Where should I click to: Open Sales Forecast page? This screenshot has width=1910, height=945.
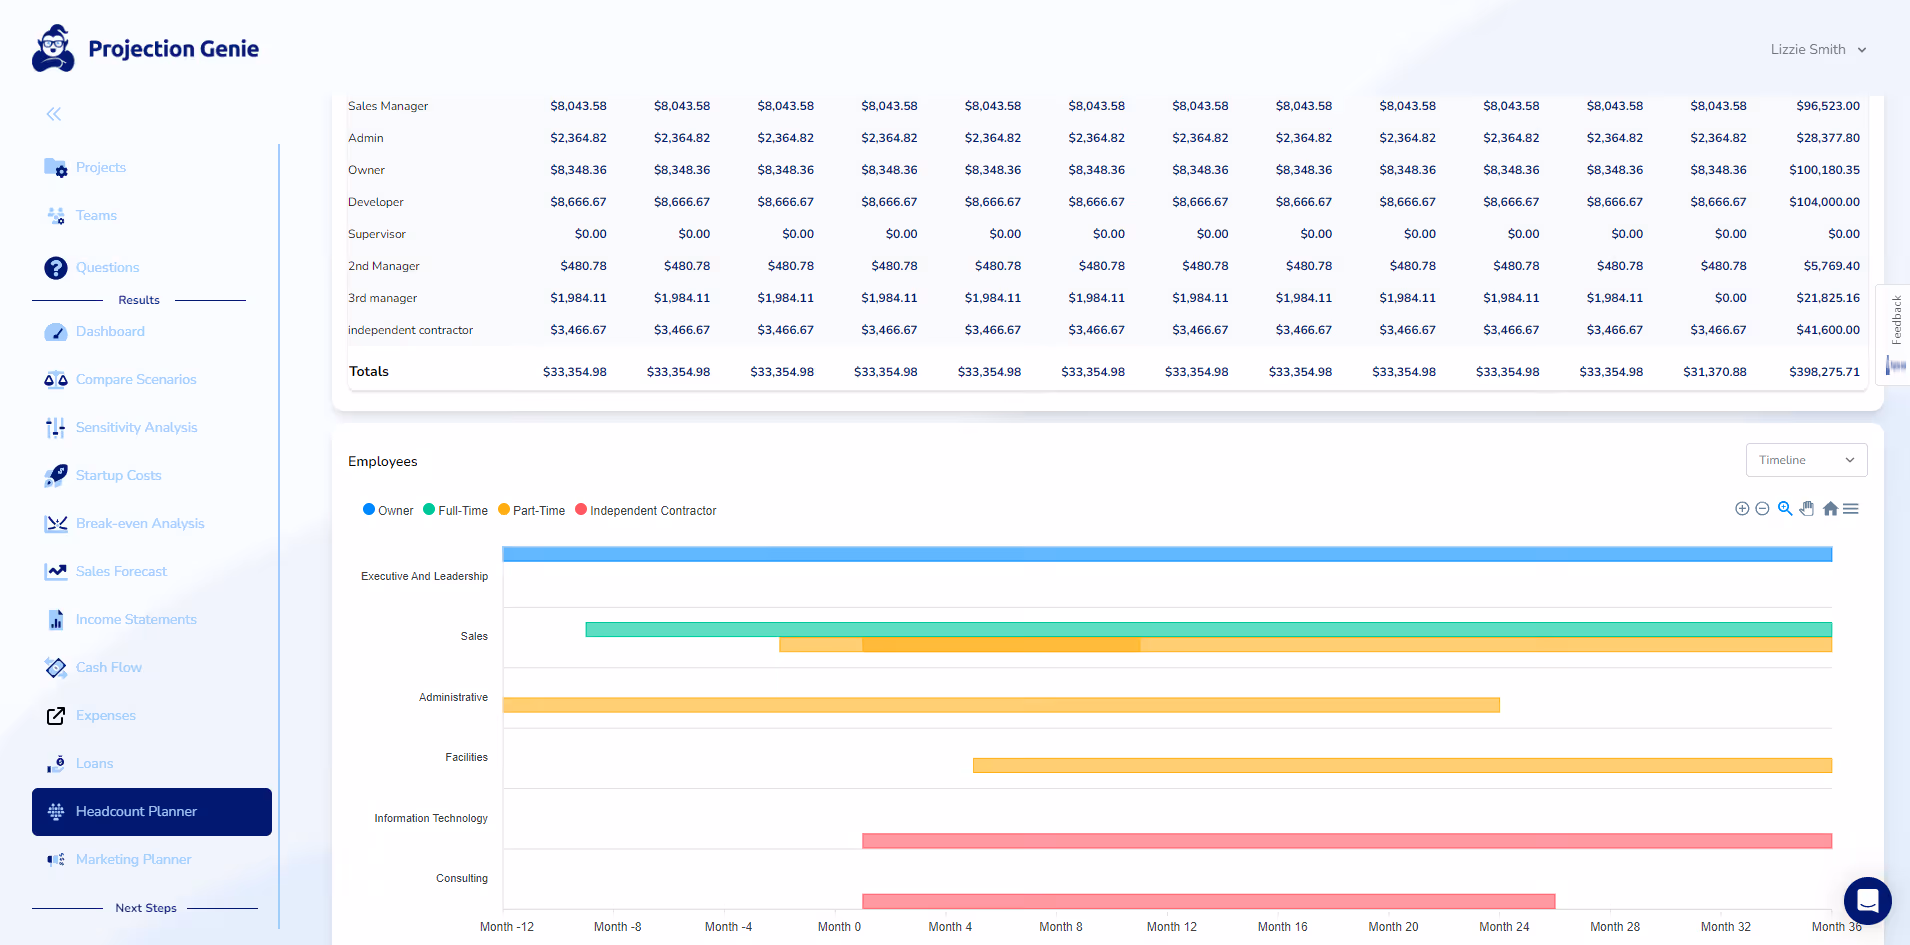(x=121, y=571)
